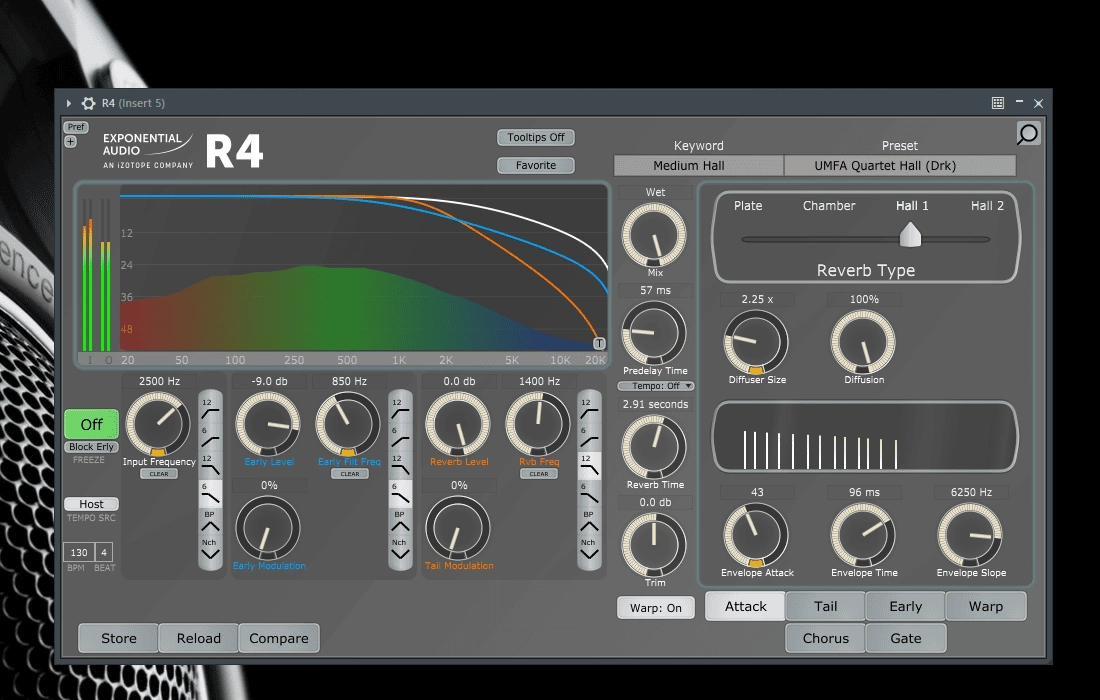Select 6 dB low-pass for Rvb Freq
The image size is (1100, 700).
[x=589, y=494]
